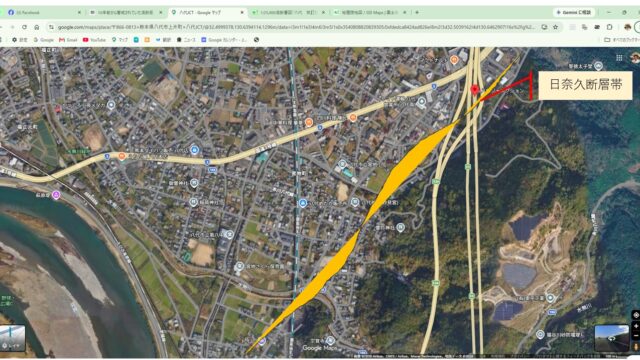Click the marker beside the solar farm
The width and height of the screenshot is (640, 360).
point(550,298)
